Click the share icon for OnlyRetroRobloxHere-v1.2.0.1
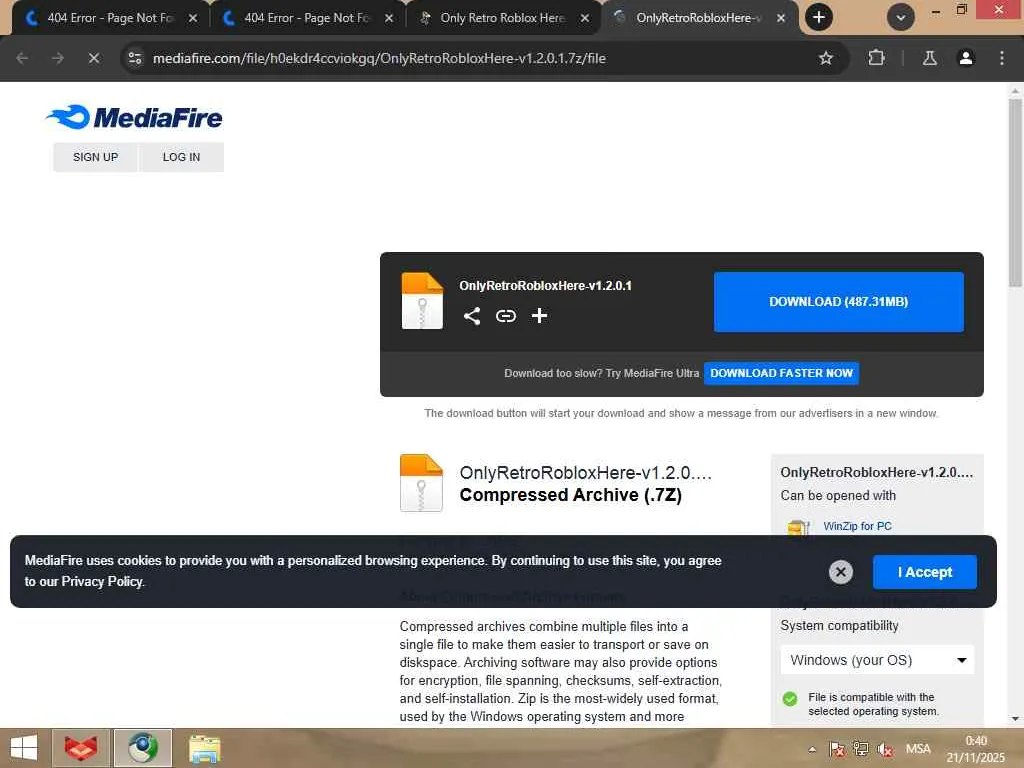Image resolution: width=1024 pixels, height=768 pixels. [472, 316]
